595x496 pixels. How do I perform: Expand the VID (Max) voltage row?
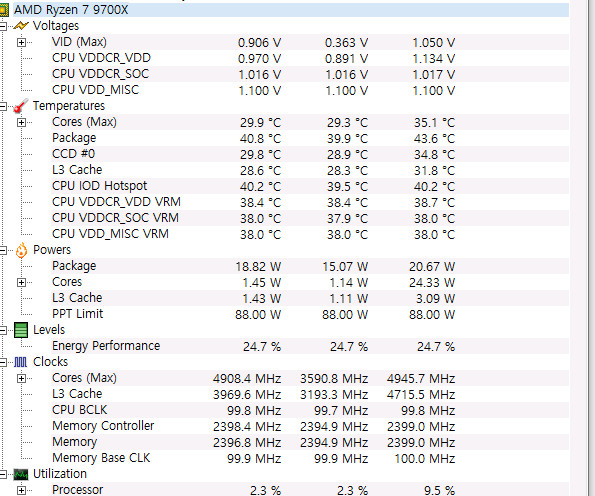(x=22, y=43)
